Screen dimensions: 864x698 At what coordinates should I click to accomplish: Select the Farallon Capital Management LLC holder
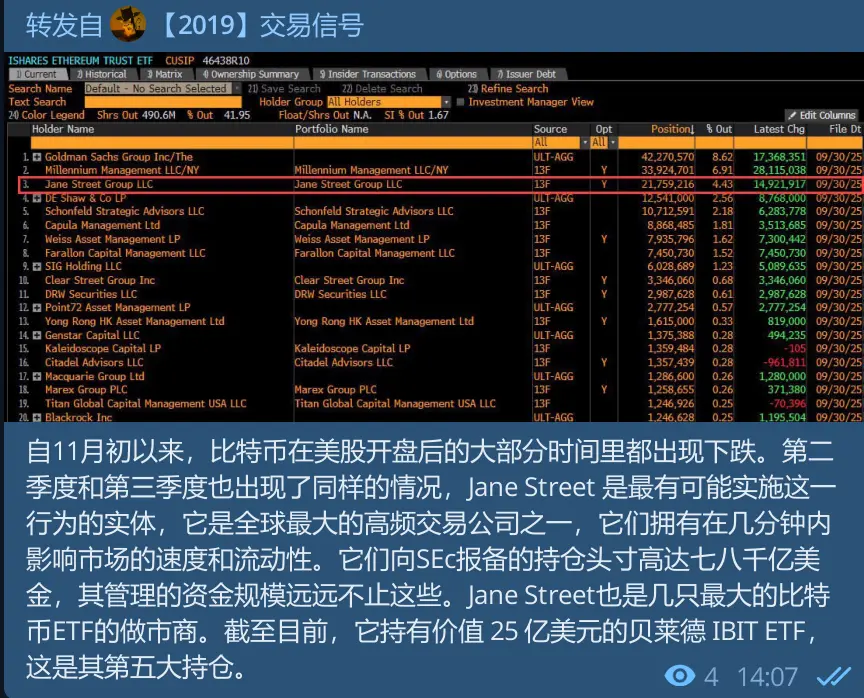[x=125, y=253]
